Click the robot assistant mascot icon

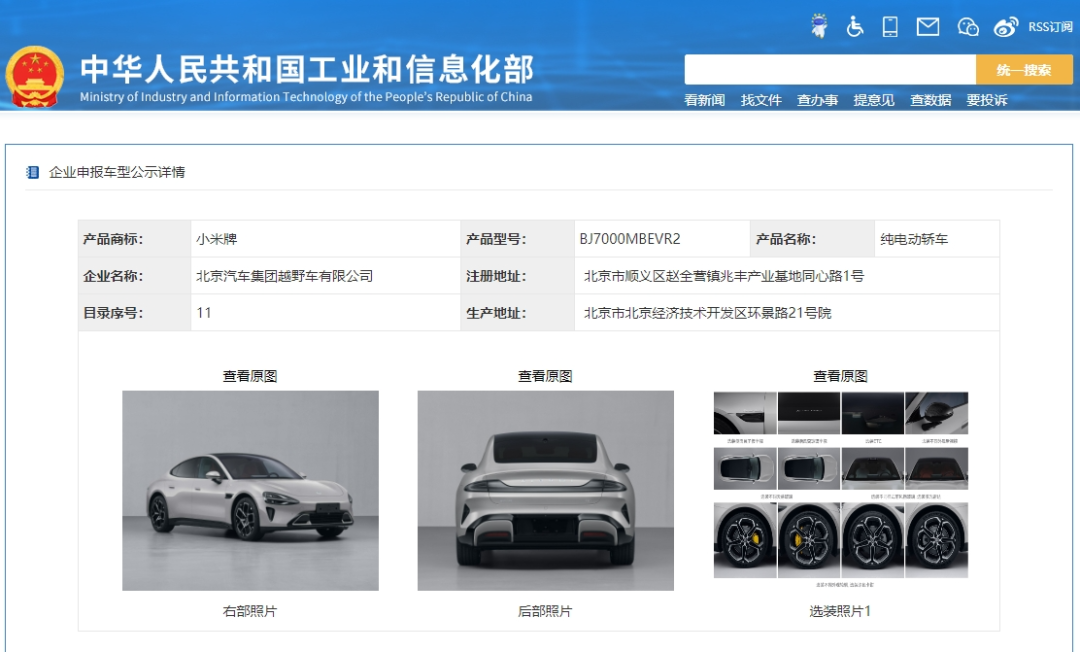coord(819,27)
